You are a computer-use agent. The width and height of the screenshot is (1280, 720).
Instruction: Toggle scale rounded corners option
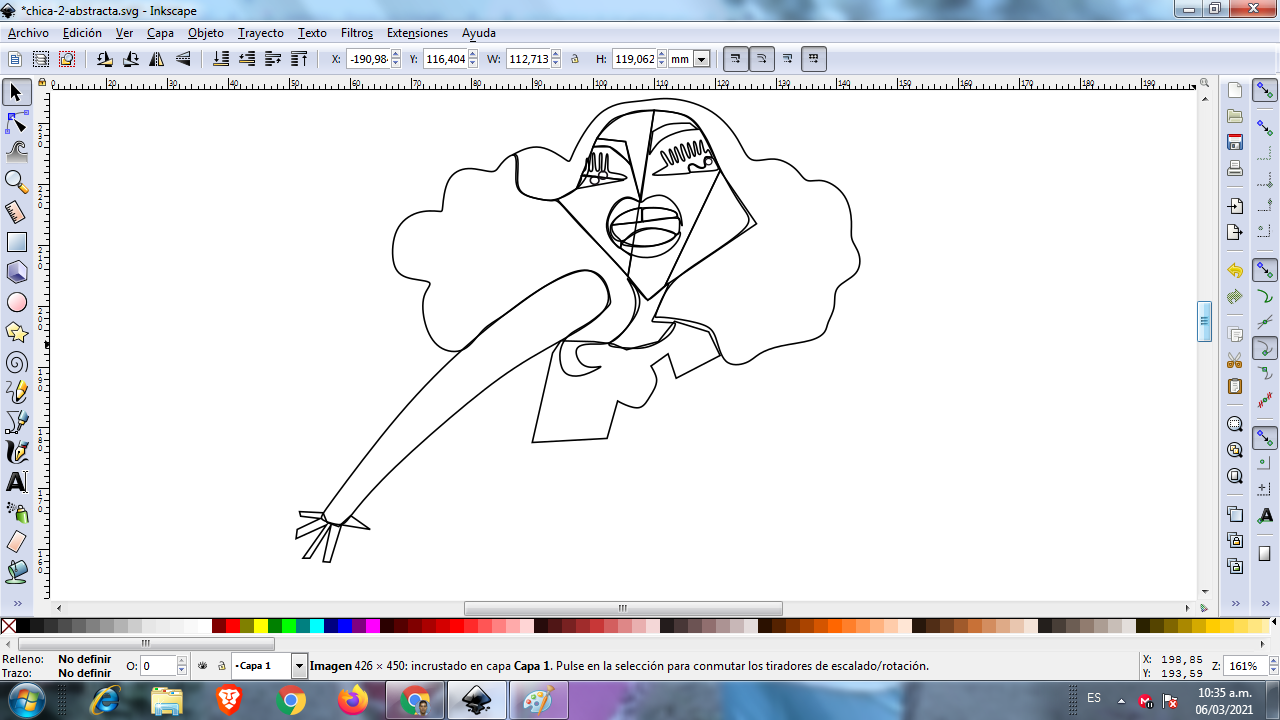coord(762,59)
